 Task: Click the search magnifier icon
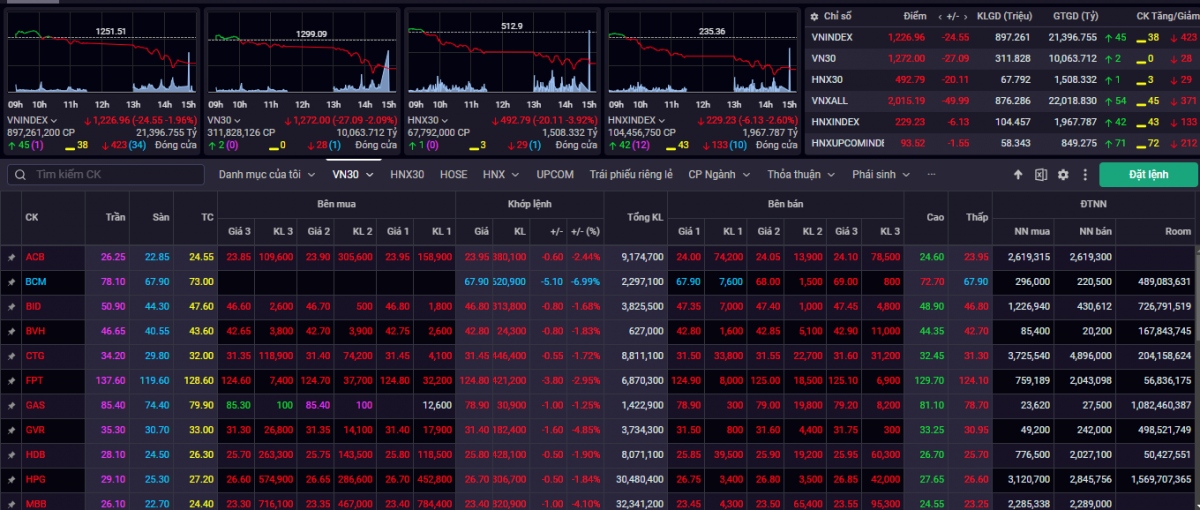tap(20, 174)
